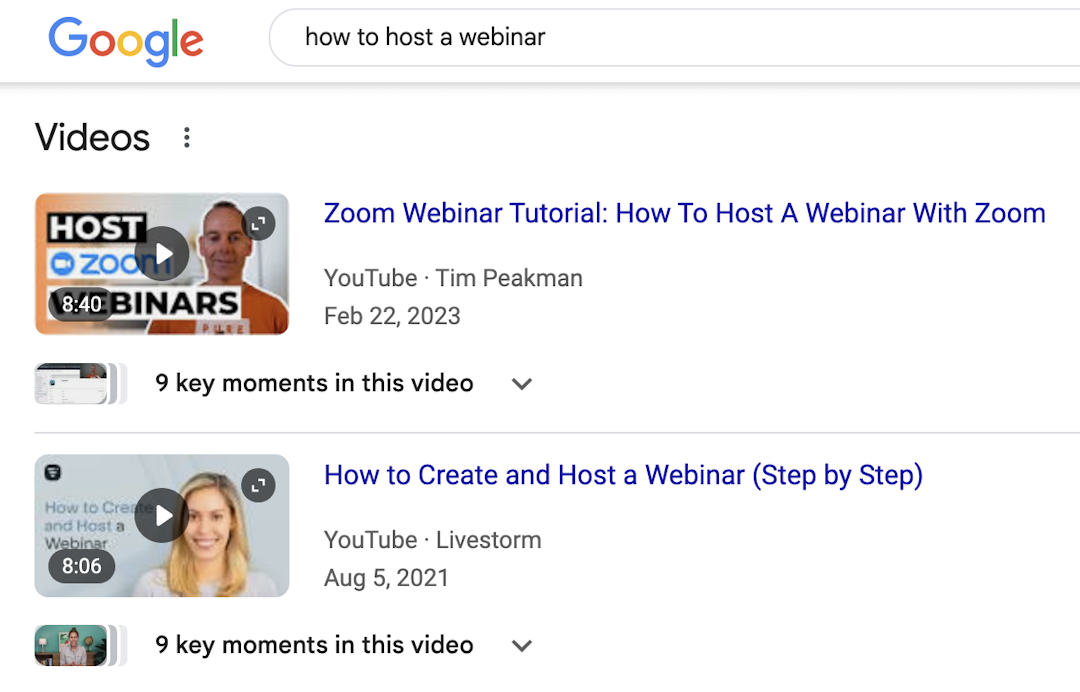Open the three-dot menu beside Videos
Screen dimensions: 1080x692
click(x=187, y=138)
